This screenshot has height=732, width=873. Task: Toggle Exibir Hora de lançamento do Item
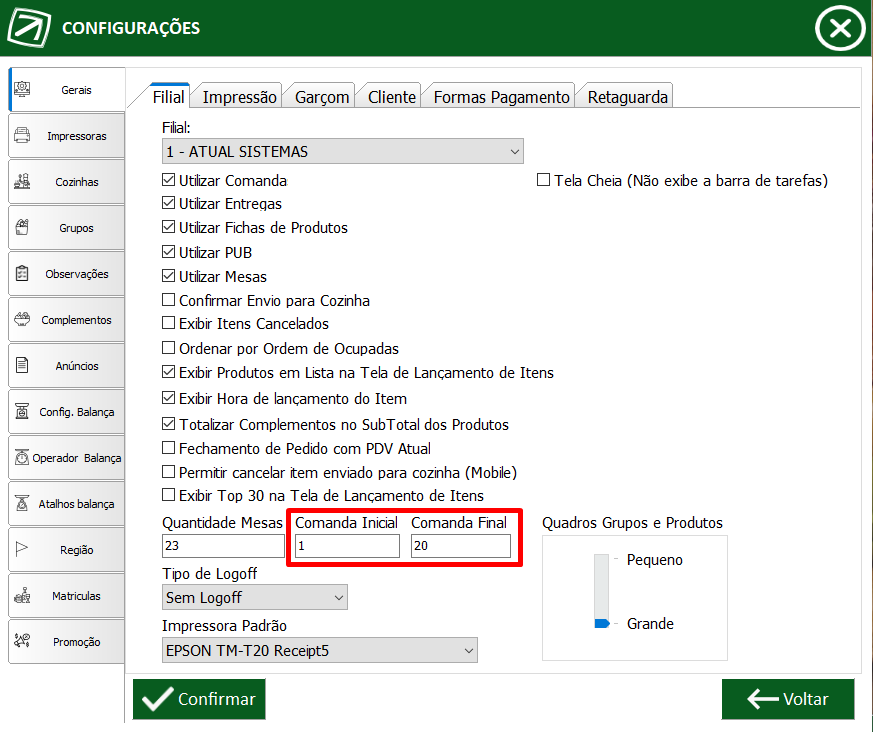tap(168, 398)
